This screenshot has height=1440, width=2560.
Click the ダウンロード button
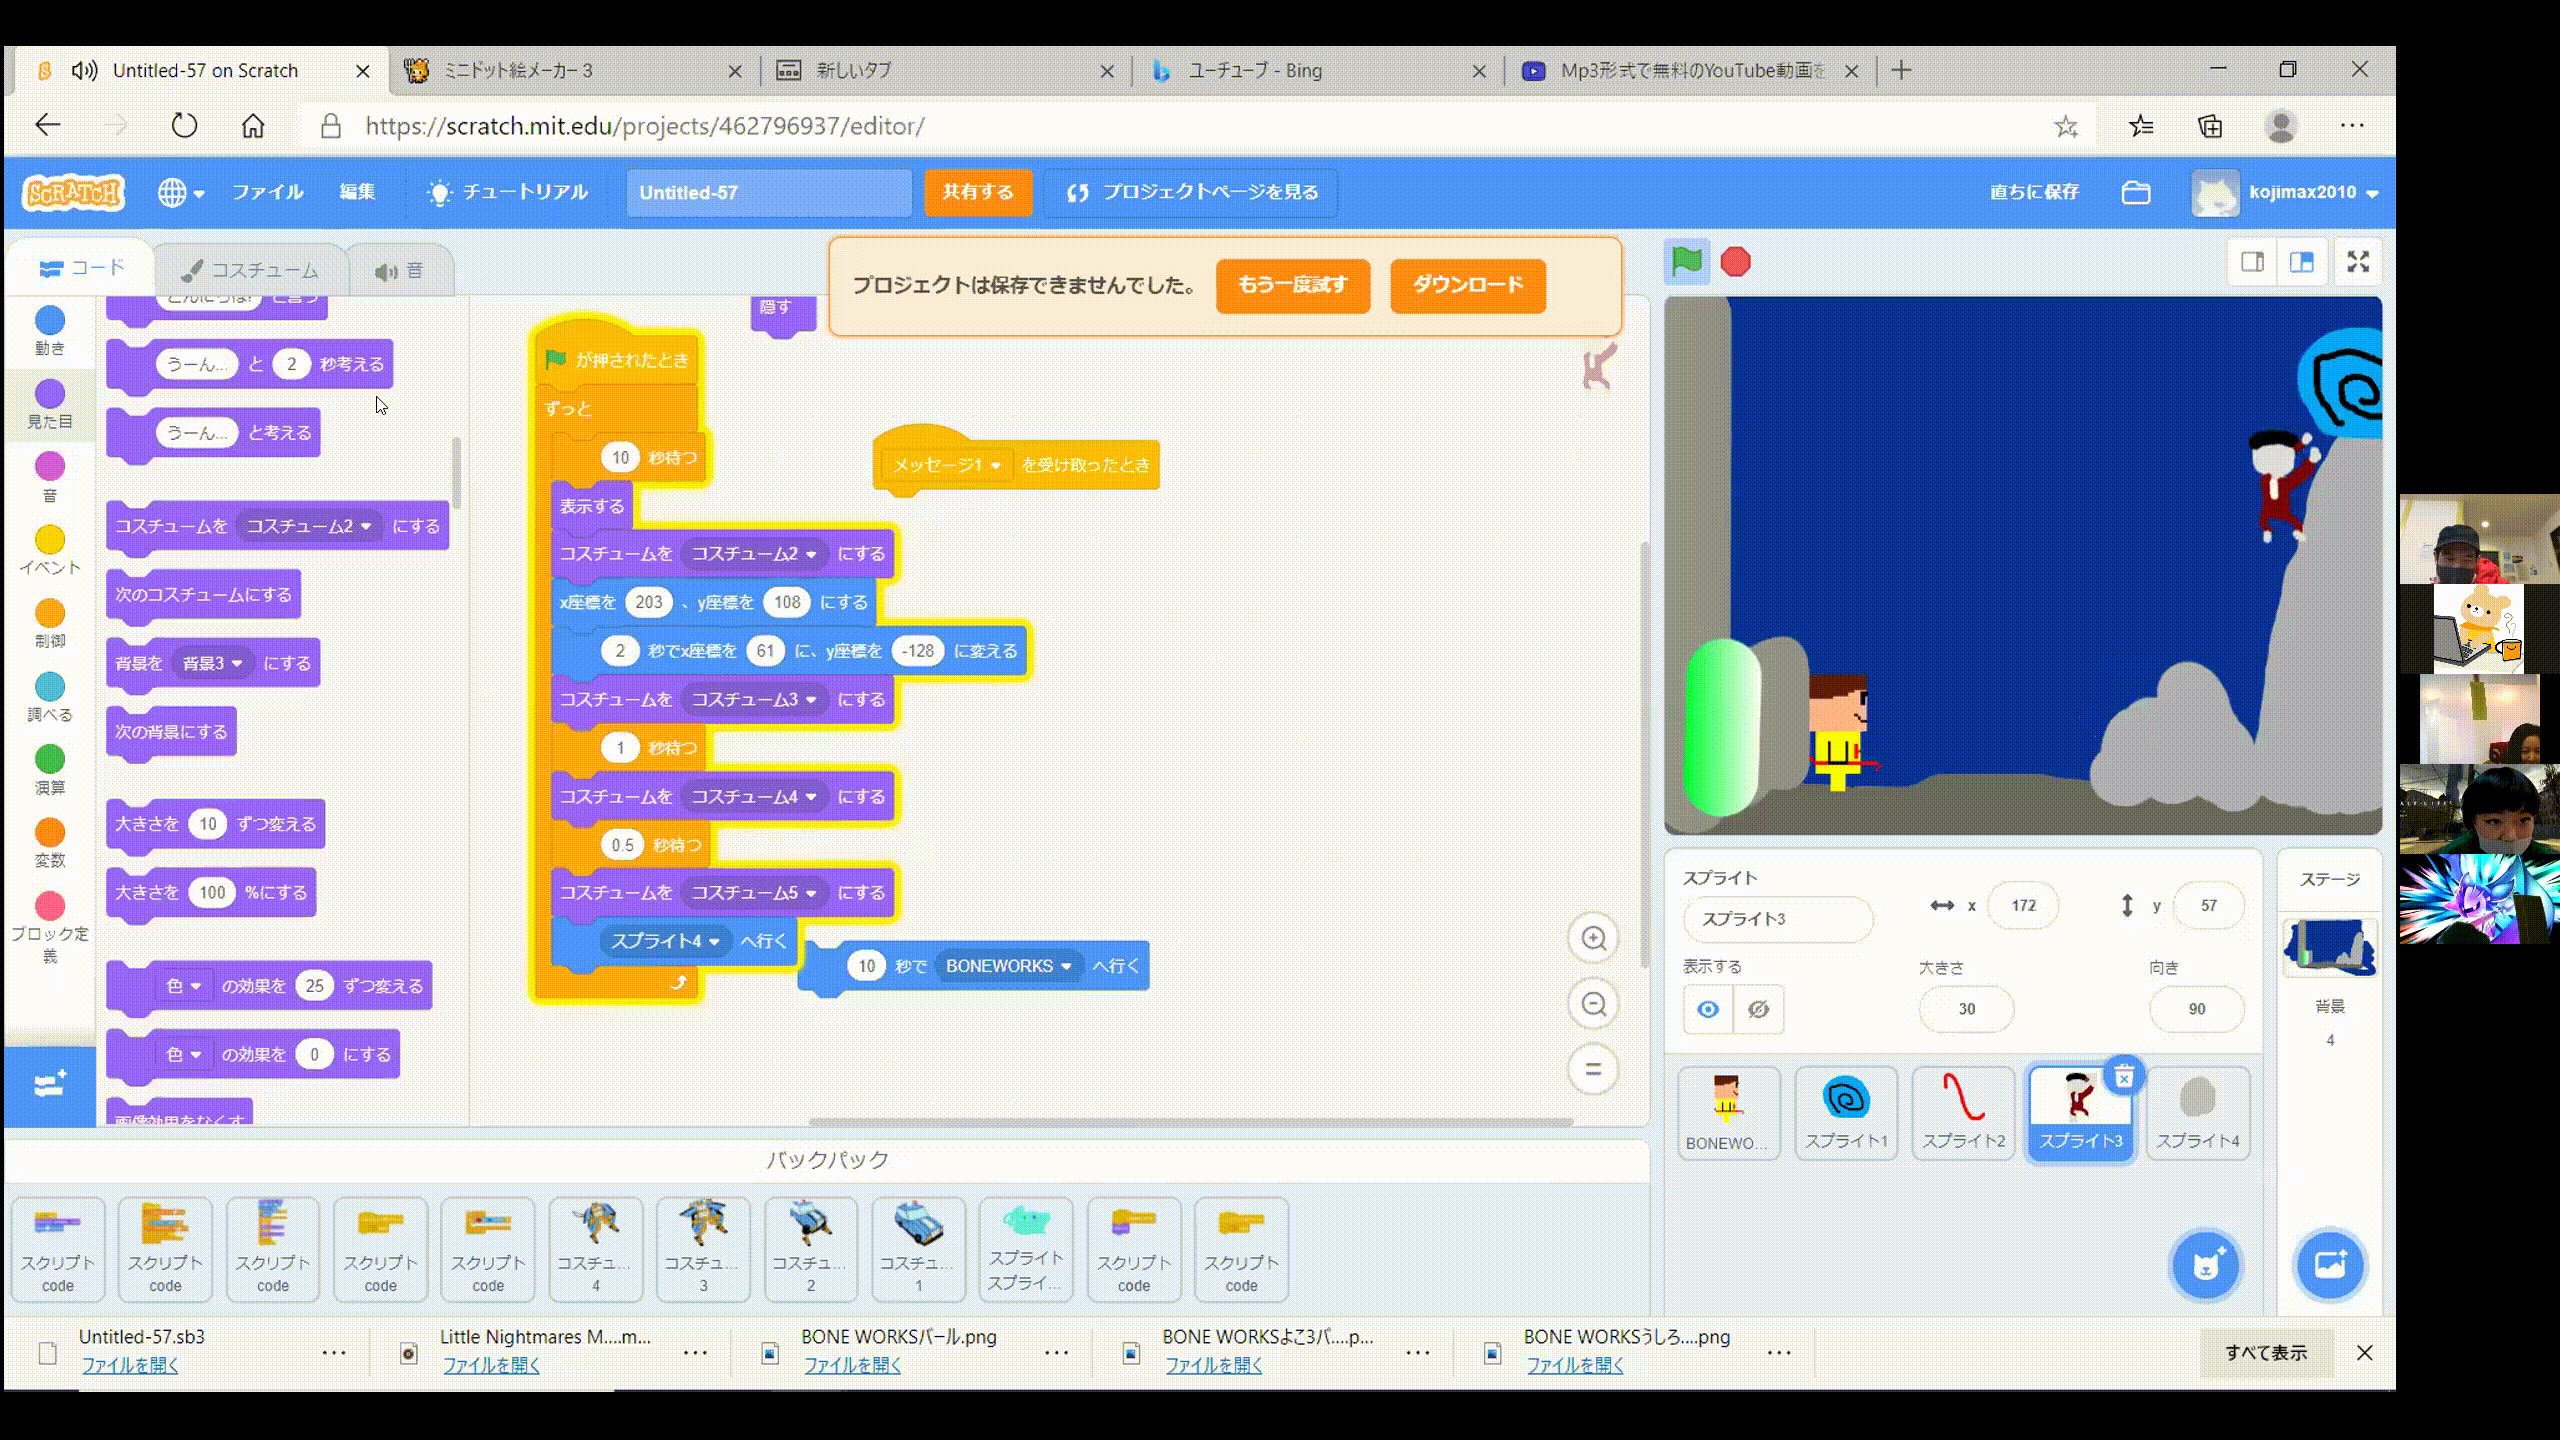[x=1468, y=285]
